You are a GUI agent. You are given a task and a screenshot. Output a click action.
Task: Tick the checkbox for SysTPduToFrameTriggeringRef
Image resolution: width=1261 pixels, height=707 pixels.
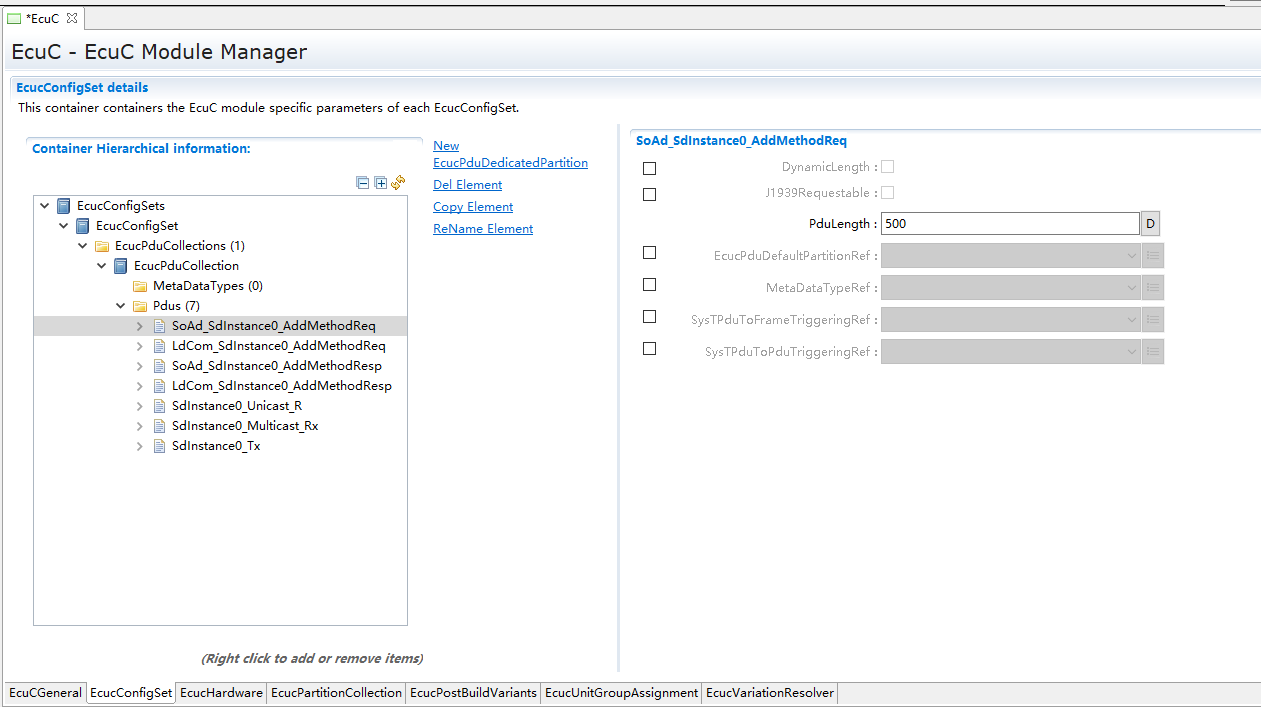pyautogui.click(x=649, y=317)
